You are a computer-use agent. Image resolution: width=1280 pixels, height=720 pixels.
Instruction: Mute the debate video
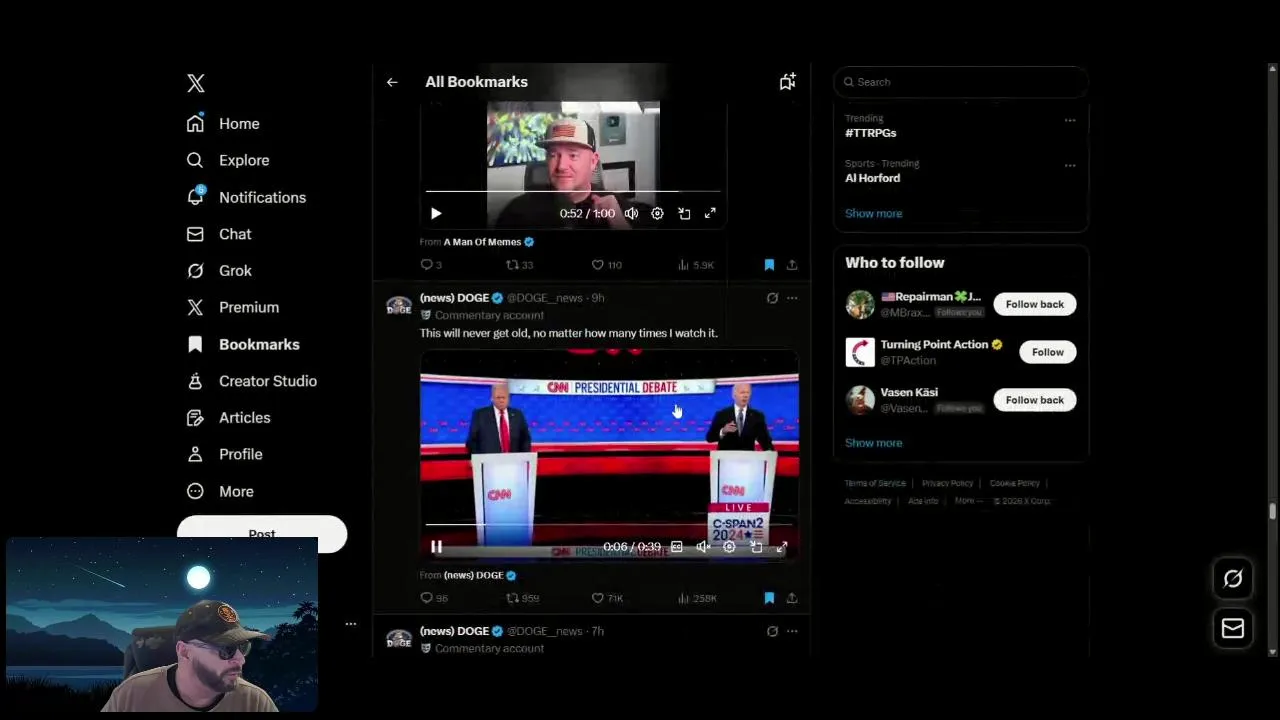click(x=703, y=547)
